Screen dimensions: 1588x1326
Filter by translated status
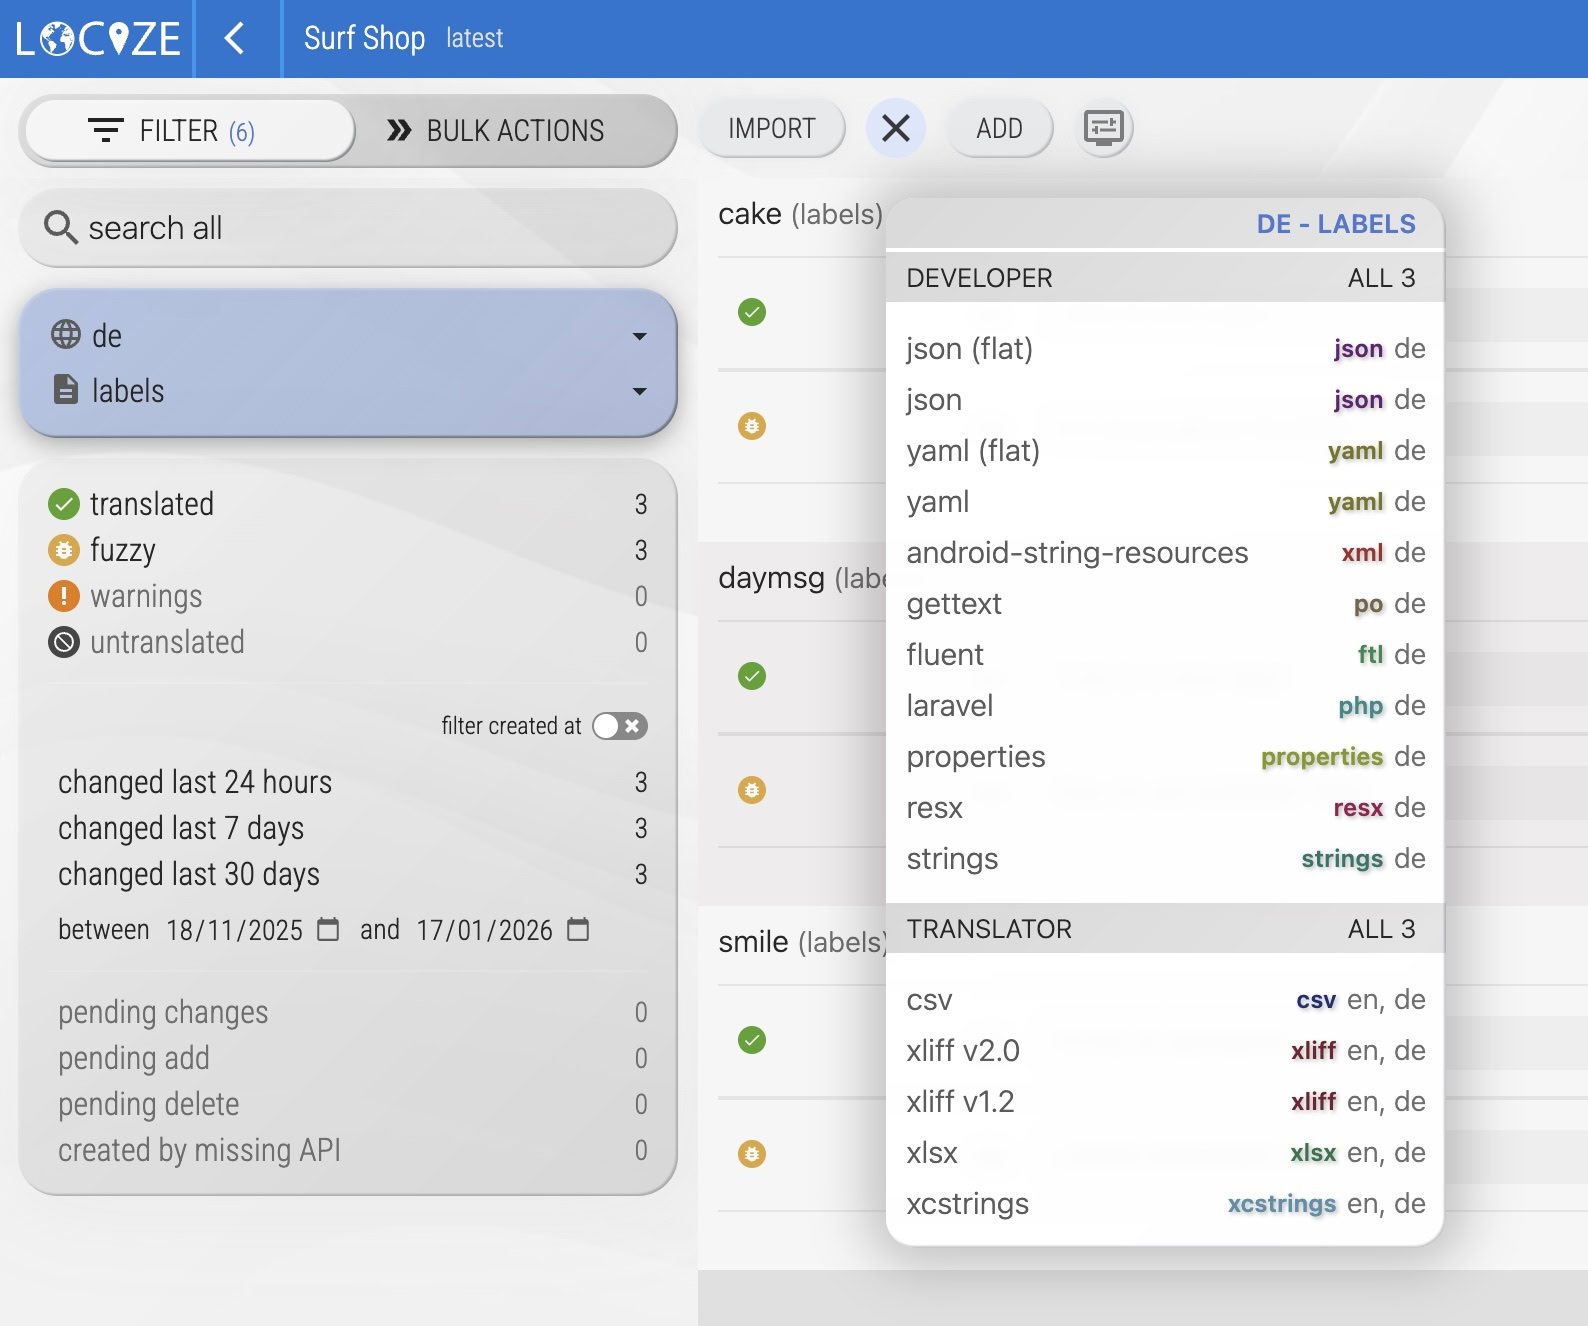pyautogui.click(x=152, y=504)
